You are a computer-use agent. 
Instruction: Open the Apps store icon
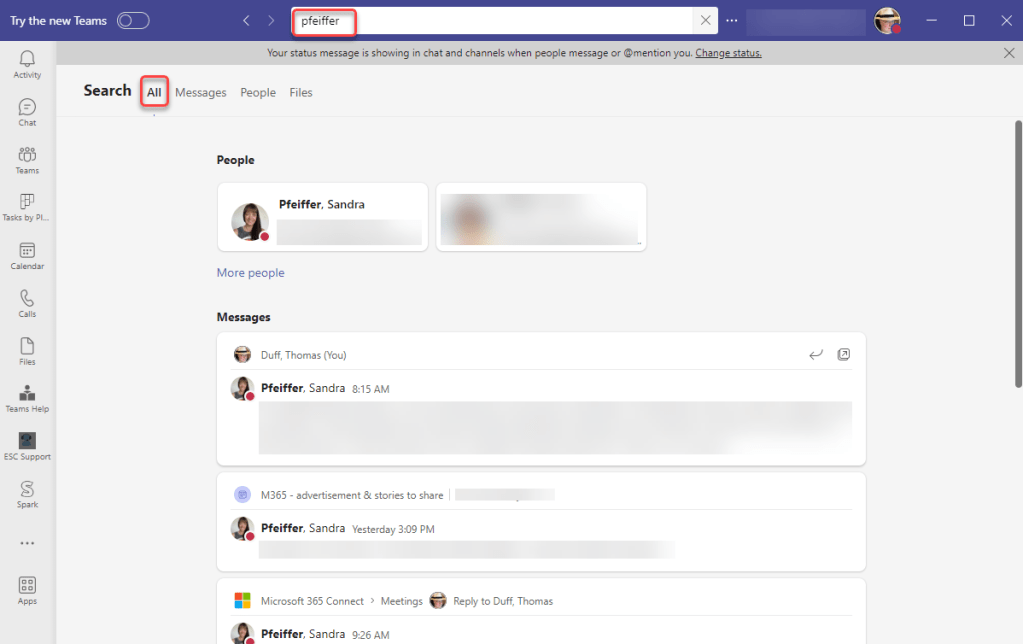27,590
